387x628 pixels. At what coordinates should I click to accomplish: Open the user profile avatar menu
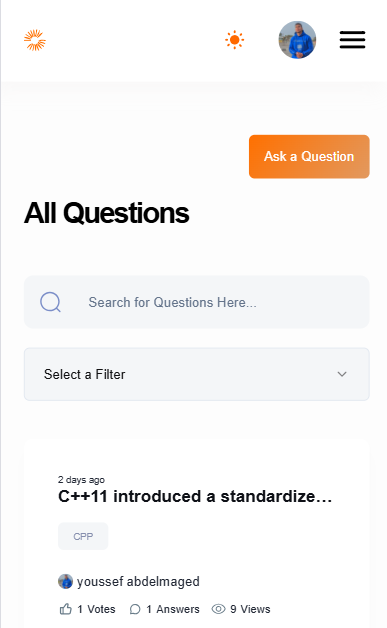click(x=297, y=40)
